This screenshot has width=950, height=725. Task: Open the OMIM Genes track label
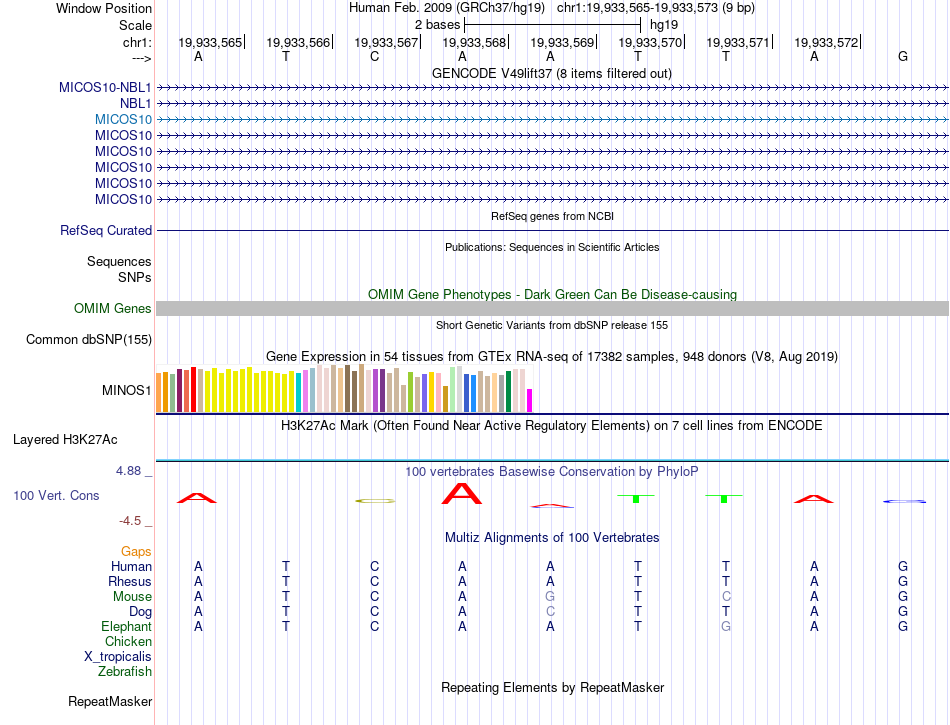coord(113,308)
